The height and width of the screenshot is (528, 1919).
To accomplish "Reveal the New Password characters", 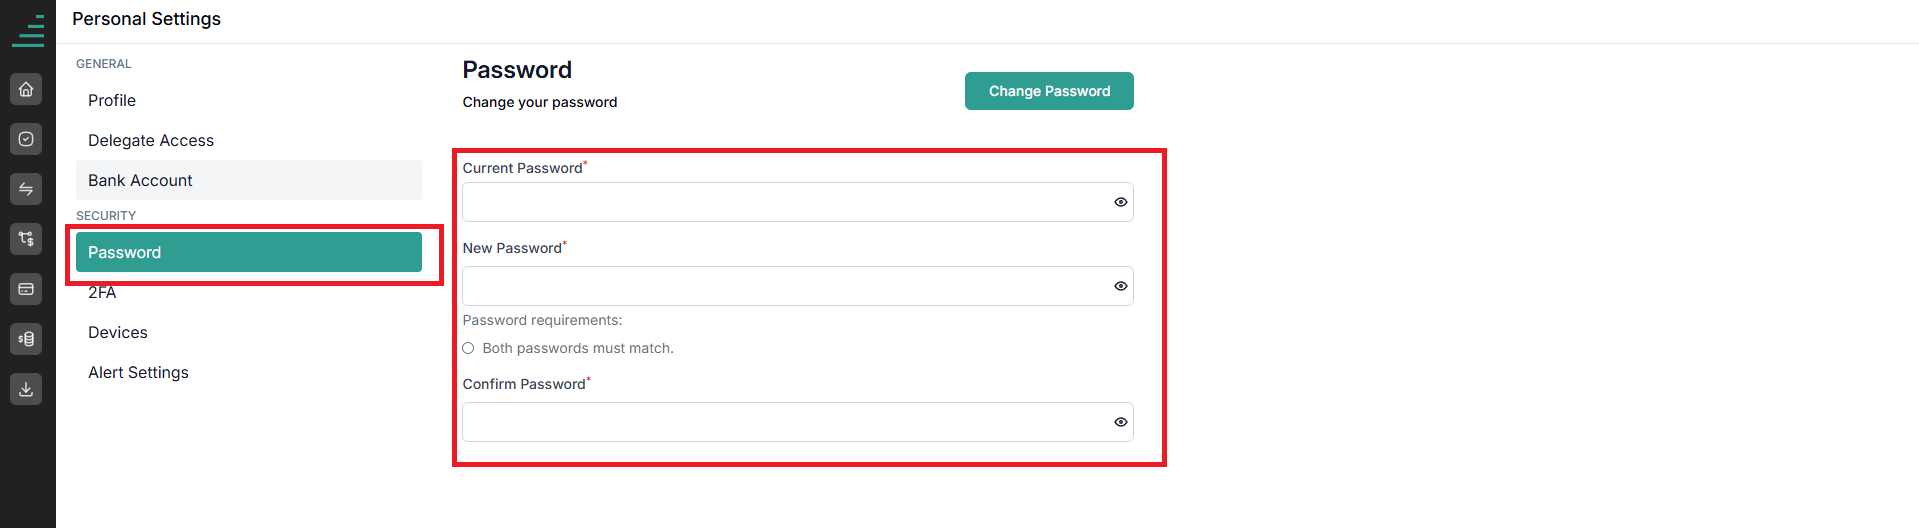I will click(x=1120, y=286).
